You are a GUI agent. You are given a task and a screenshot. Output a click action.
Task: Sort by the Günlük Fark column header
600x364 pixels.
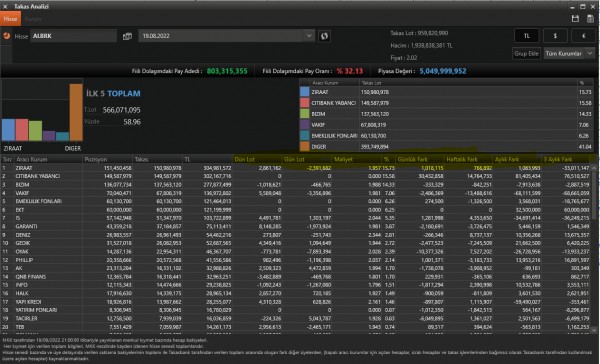[420, 159]
